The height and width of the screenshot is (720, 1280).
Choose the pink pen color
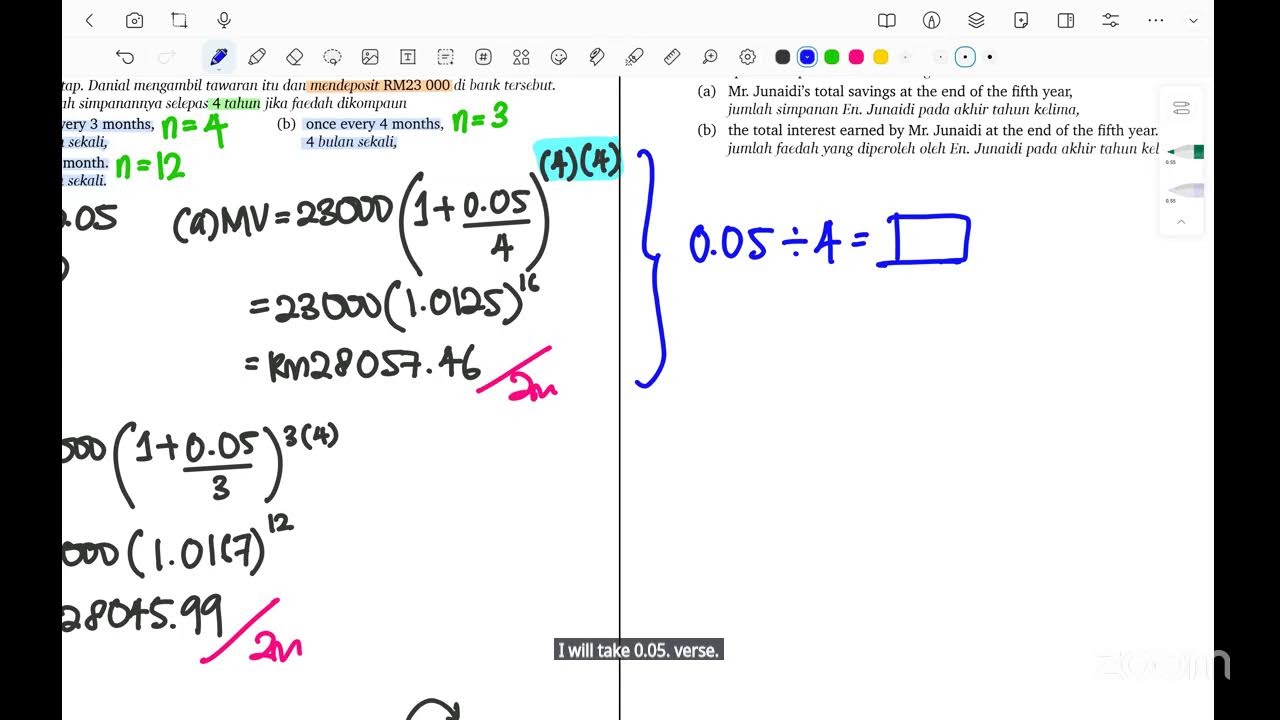pos(856,57)
